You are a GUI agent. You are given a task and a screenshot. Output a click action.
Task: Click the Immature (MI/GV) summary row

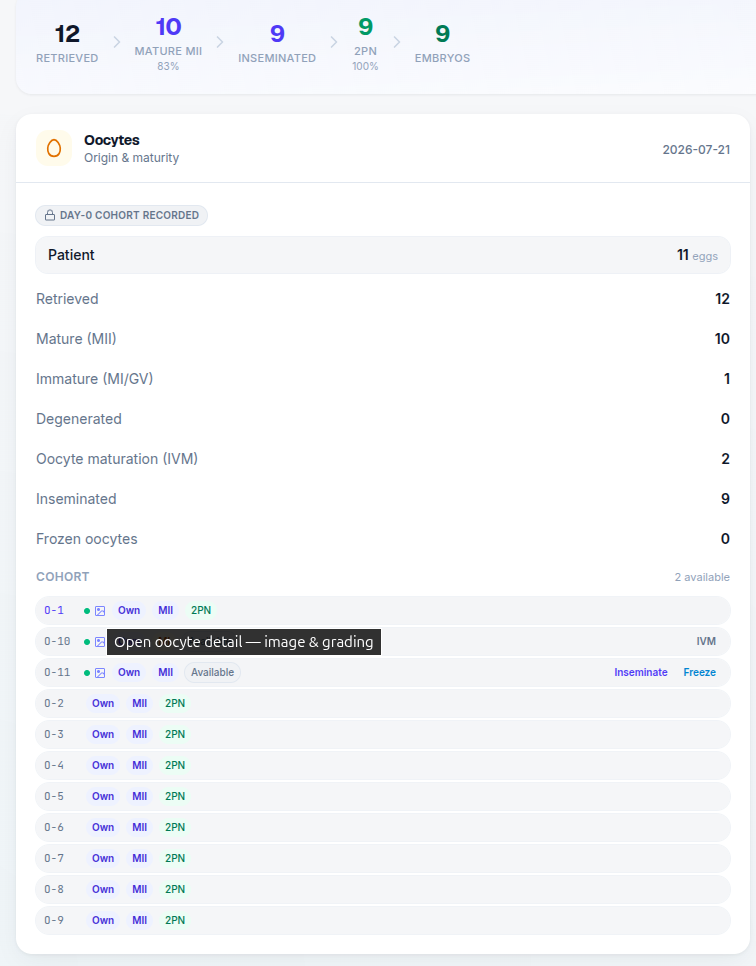(383, 379)
